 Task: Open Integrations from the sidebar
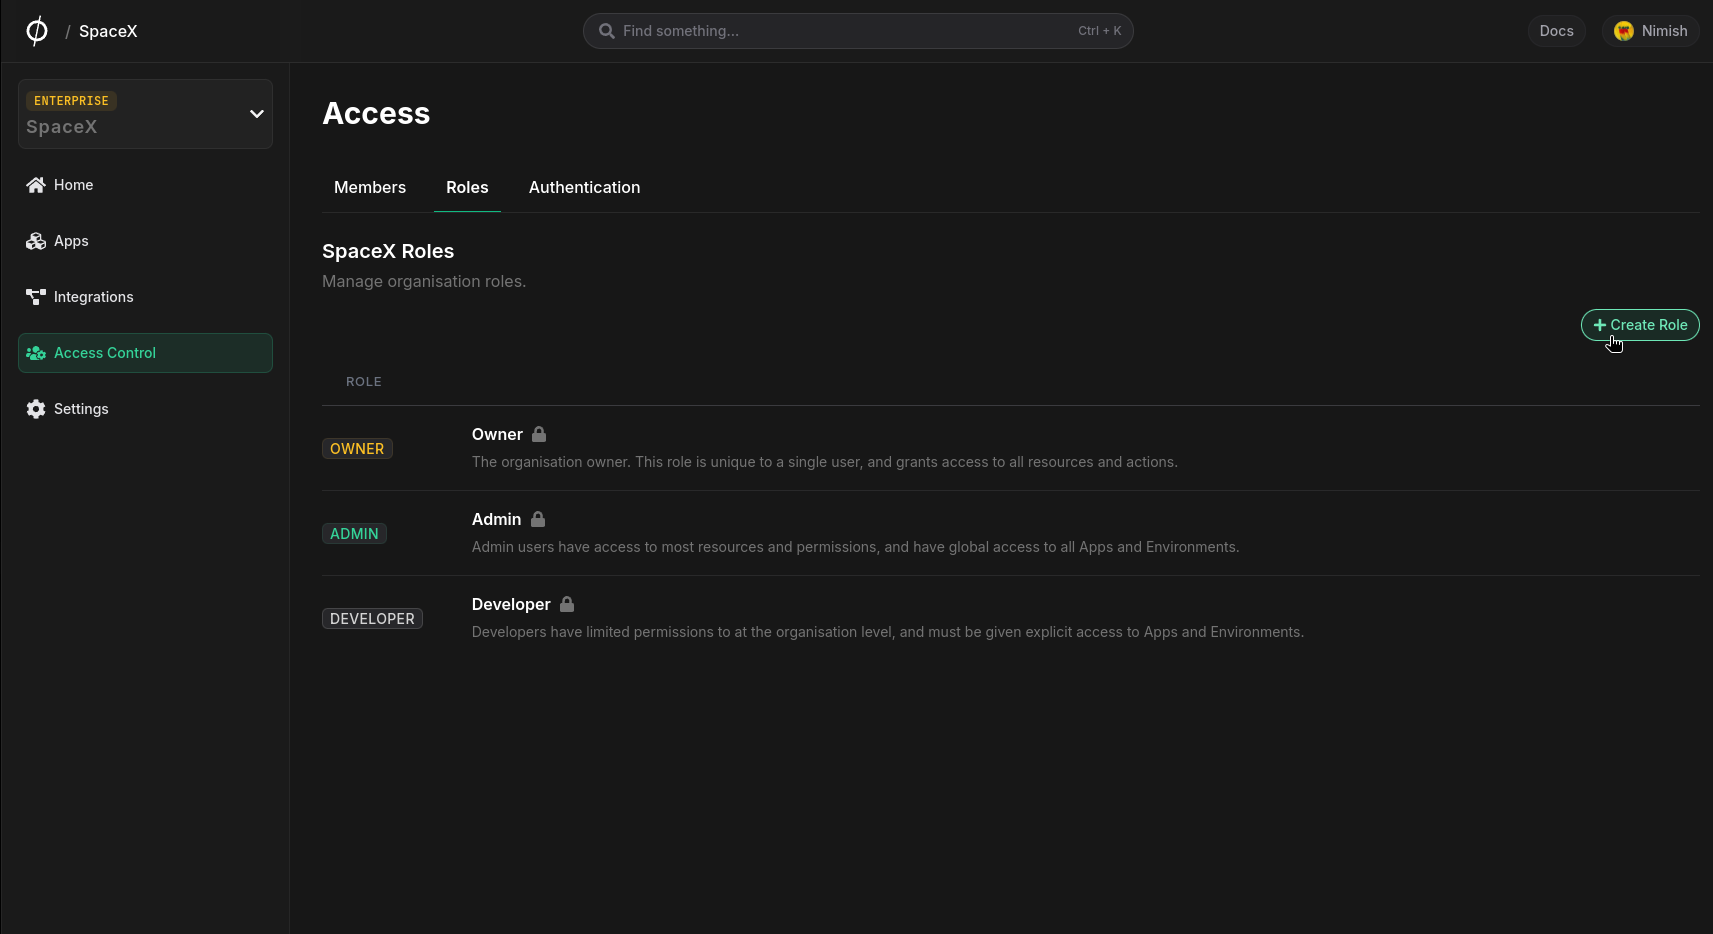pos(145,297)
